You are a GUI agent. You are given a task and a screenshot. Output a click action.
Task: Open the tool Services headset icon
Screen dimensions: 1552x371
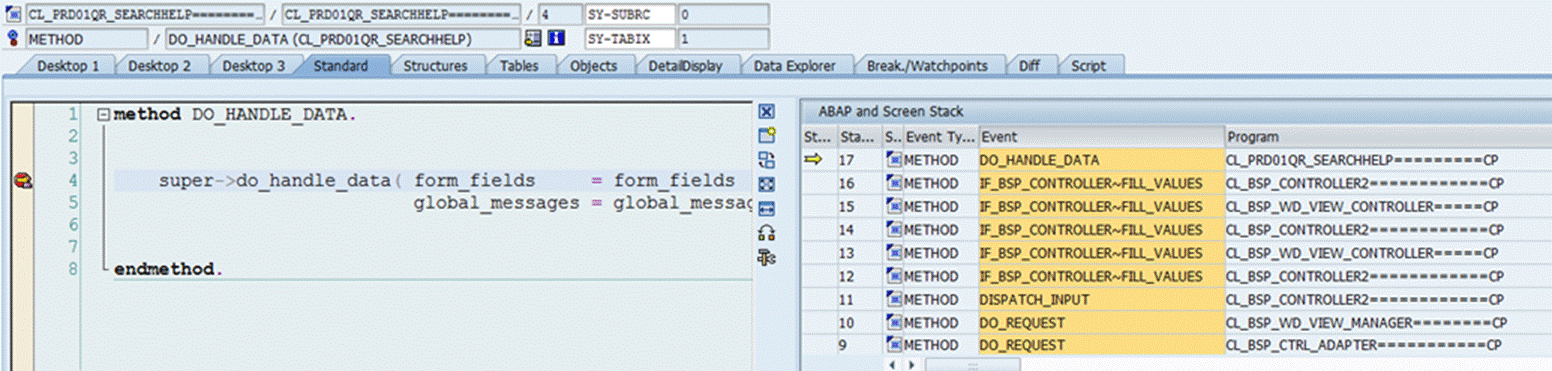point(767,233)
